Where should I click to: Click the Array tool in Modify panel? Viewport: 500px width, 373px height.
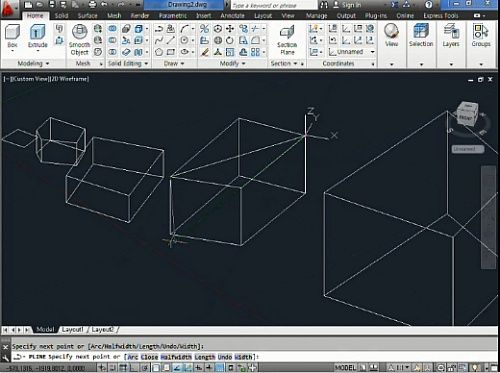pos(256,52)
